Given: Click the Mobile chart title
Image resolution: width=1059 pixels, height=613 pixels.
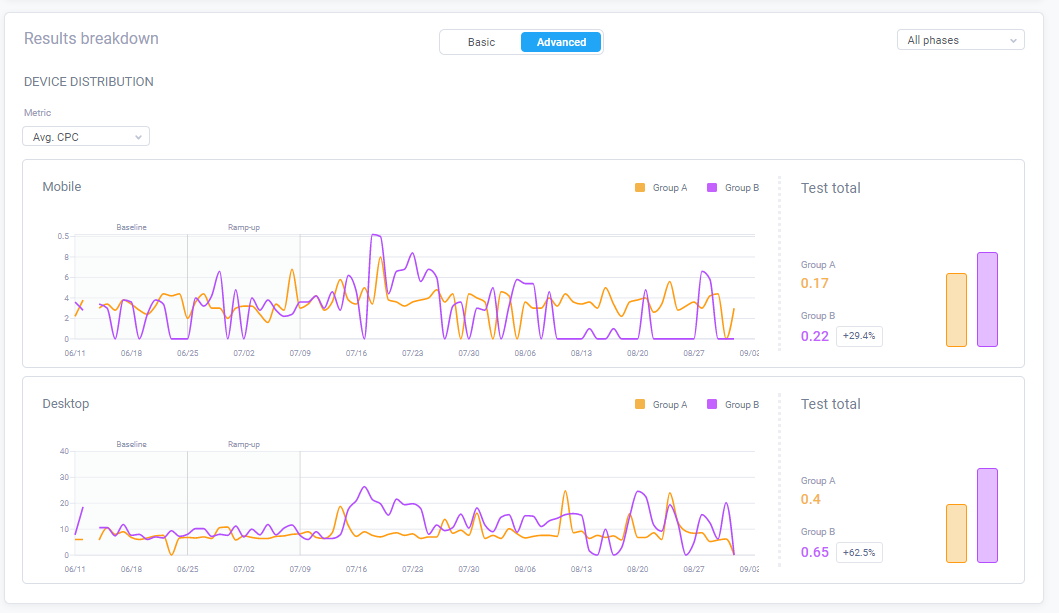Looking at the screenshot, I should point(61,187).
